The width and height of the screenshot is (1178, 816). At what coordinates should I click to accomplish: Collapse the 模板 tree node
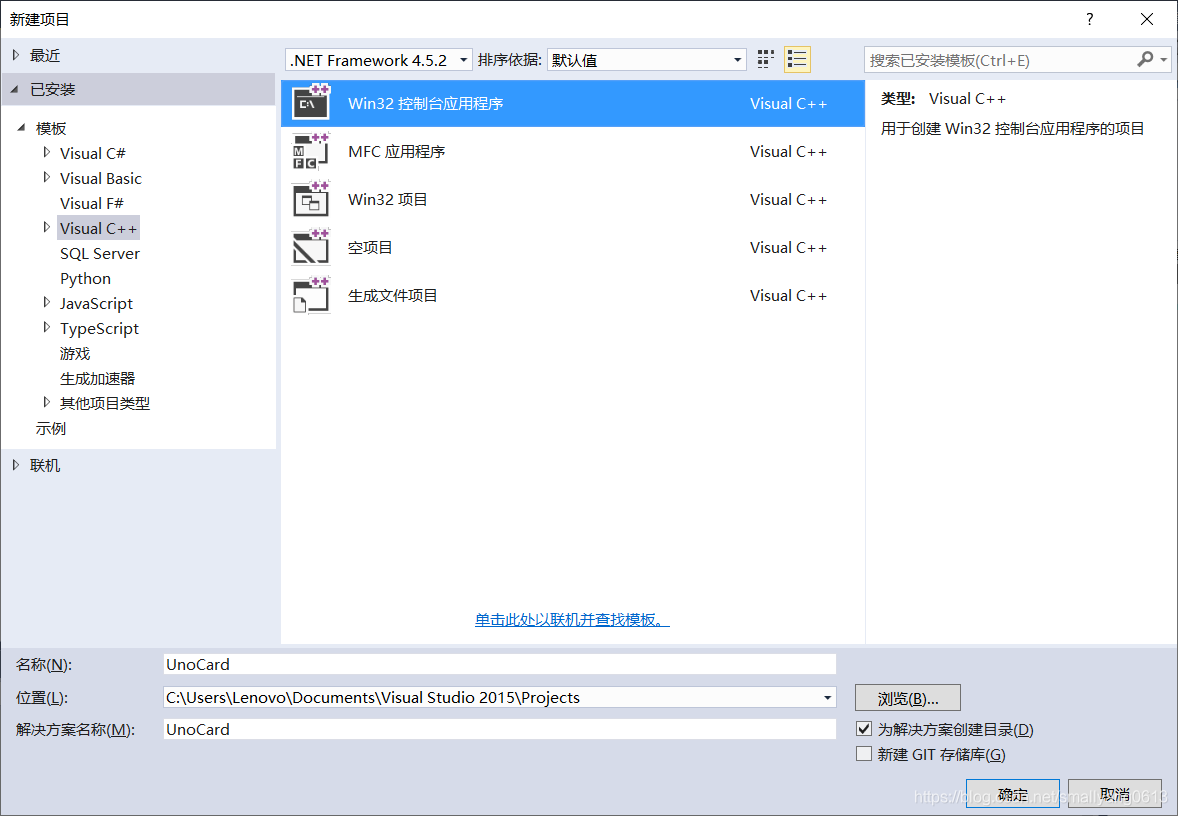21,128
